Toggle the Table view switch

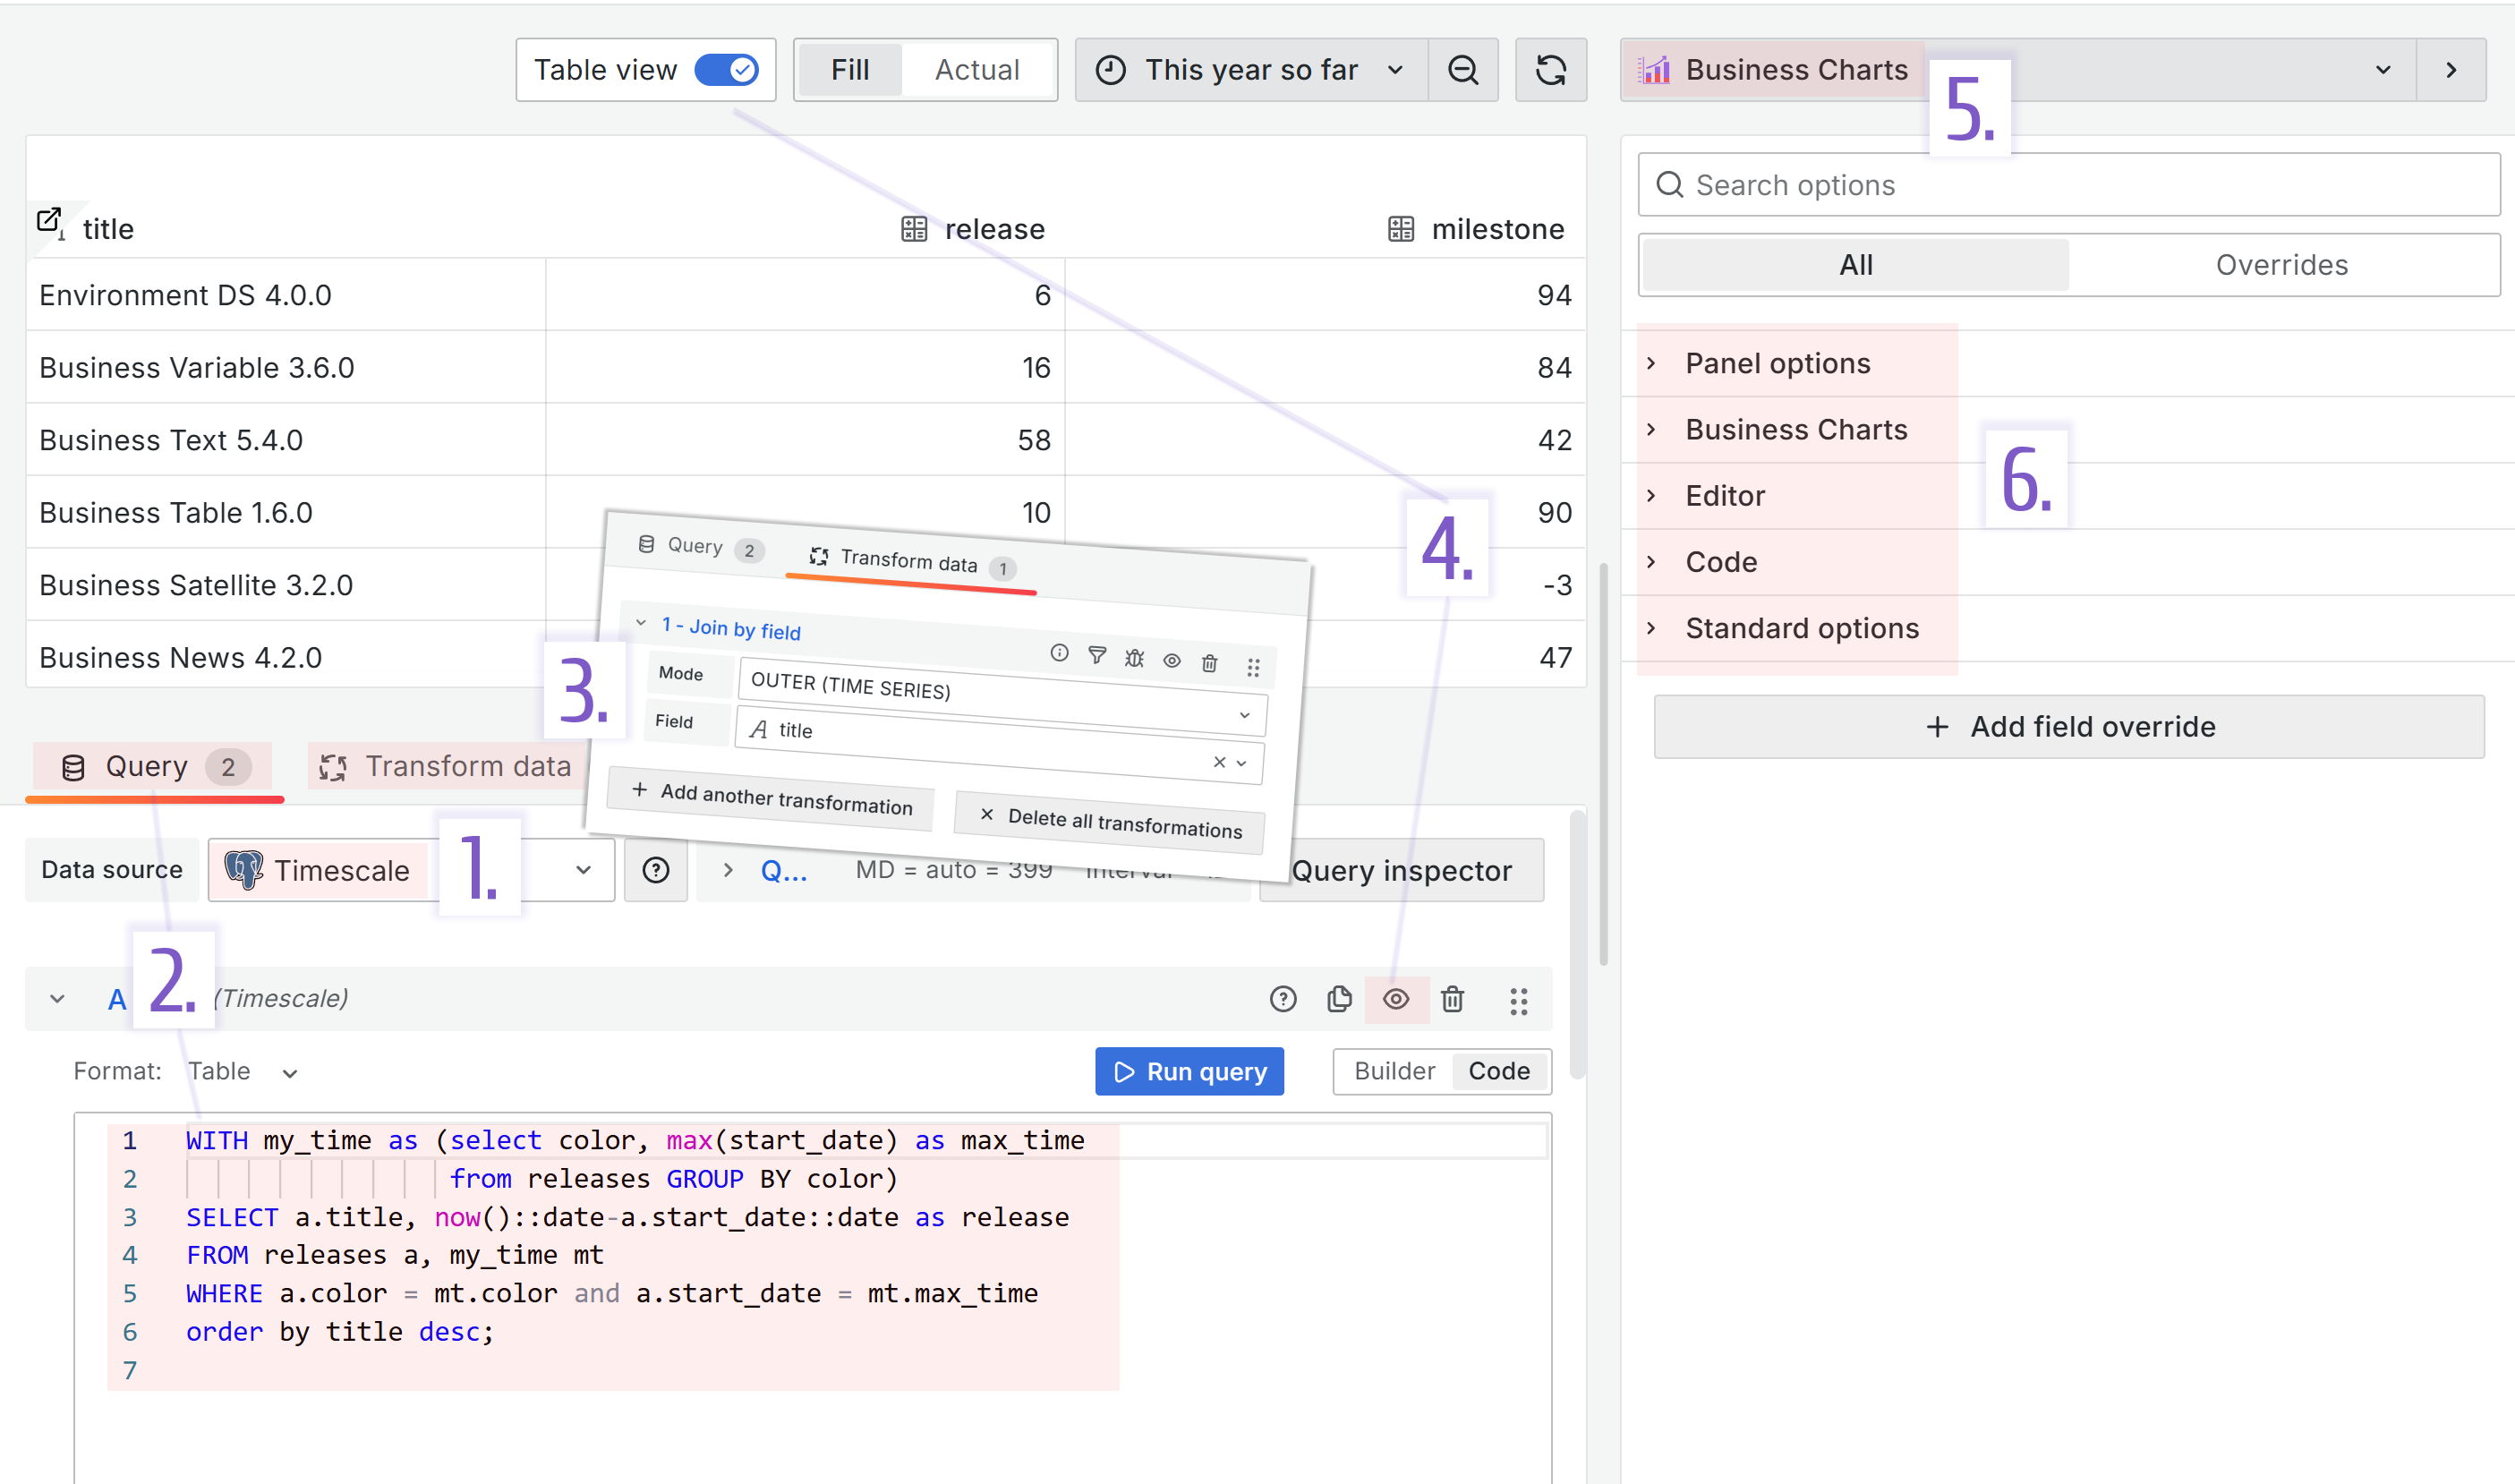click(x=726, y=70)
